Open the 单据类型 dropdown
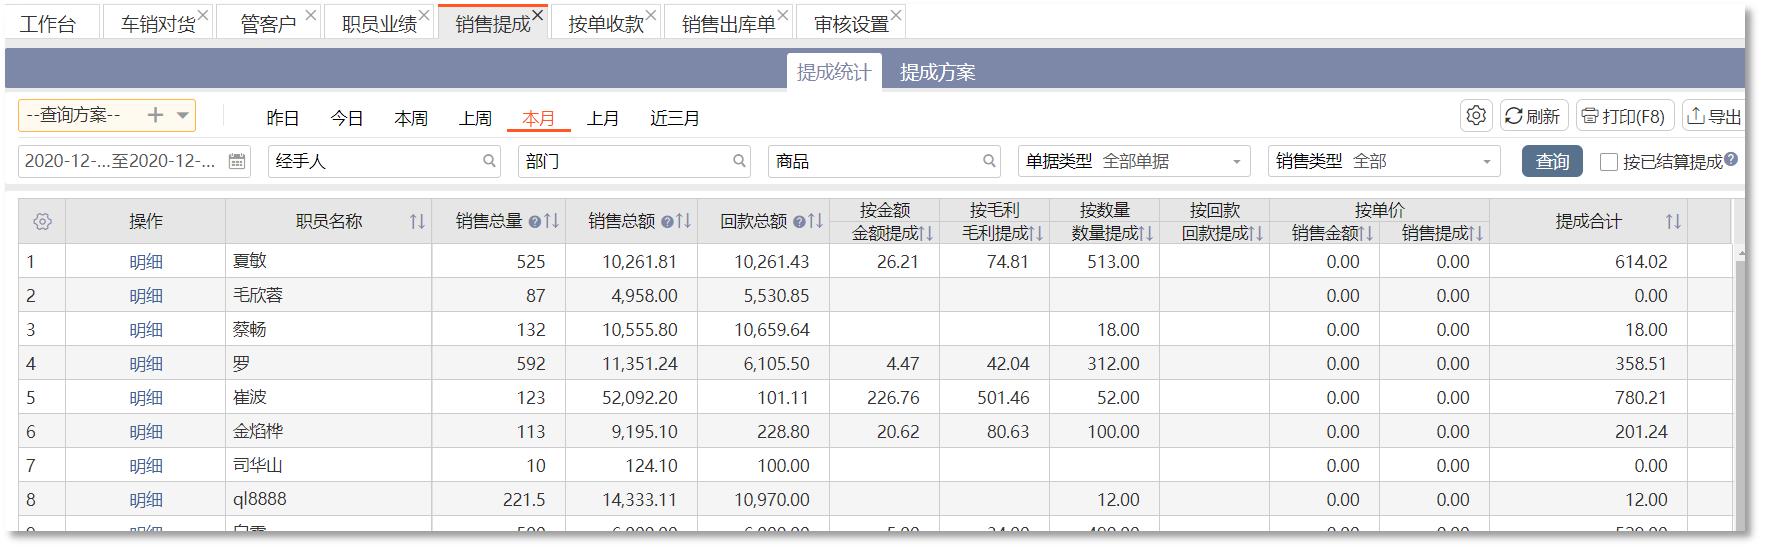This screenshot has width=1767, height=548. click(x=1134, y=161)
